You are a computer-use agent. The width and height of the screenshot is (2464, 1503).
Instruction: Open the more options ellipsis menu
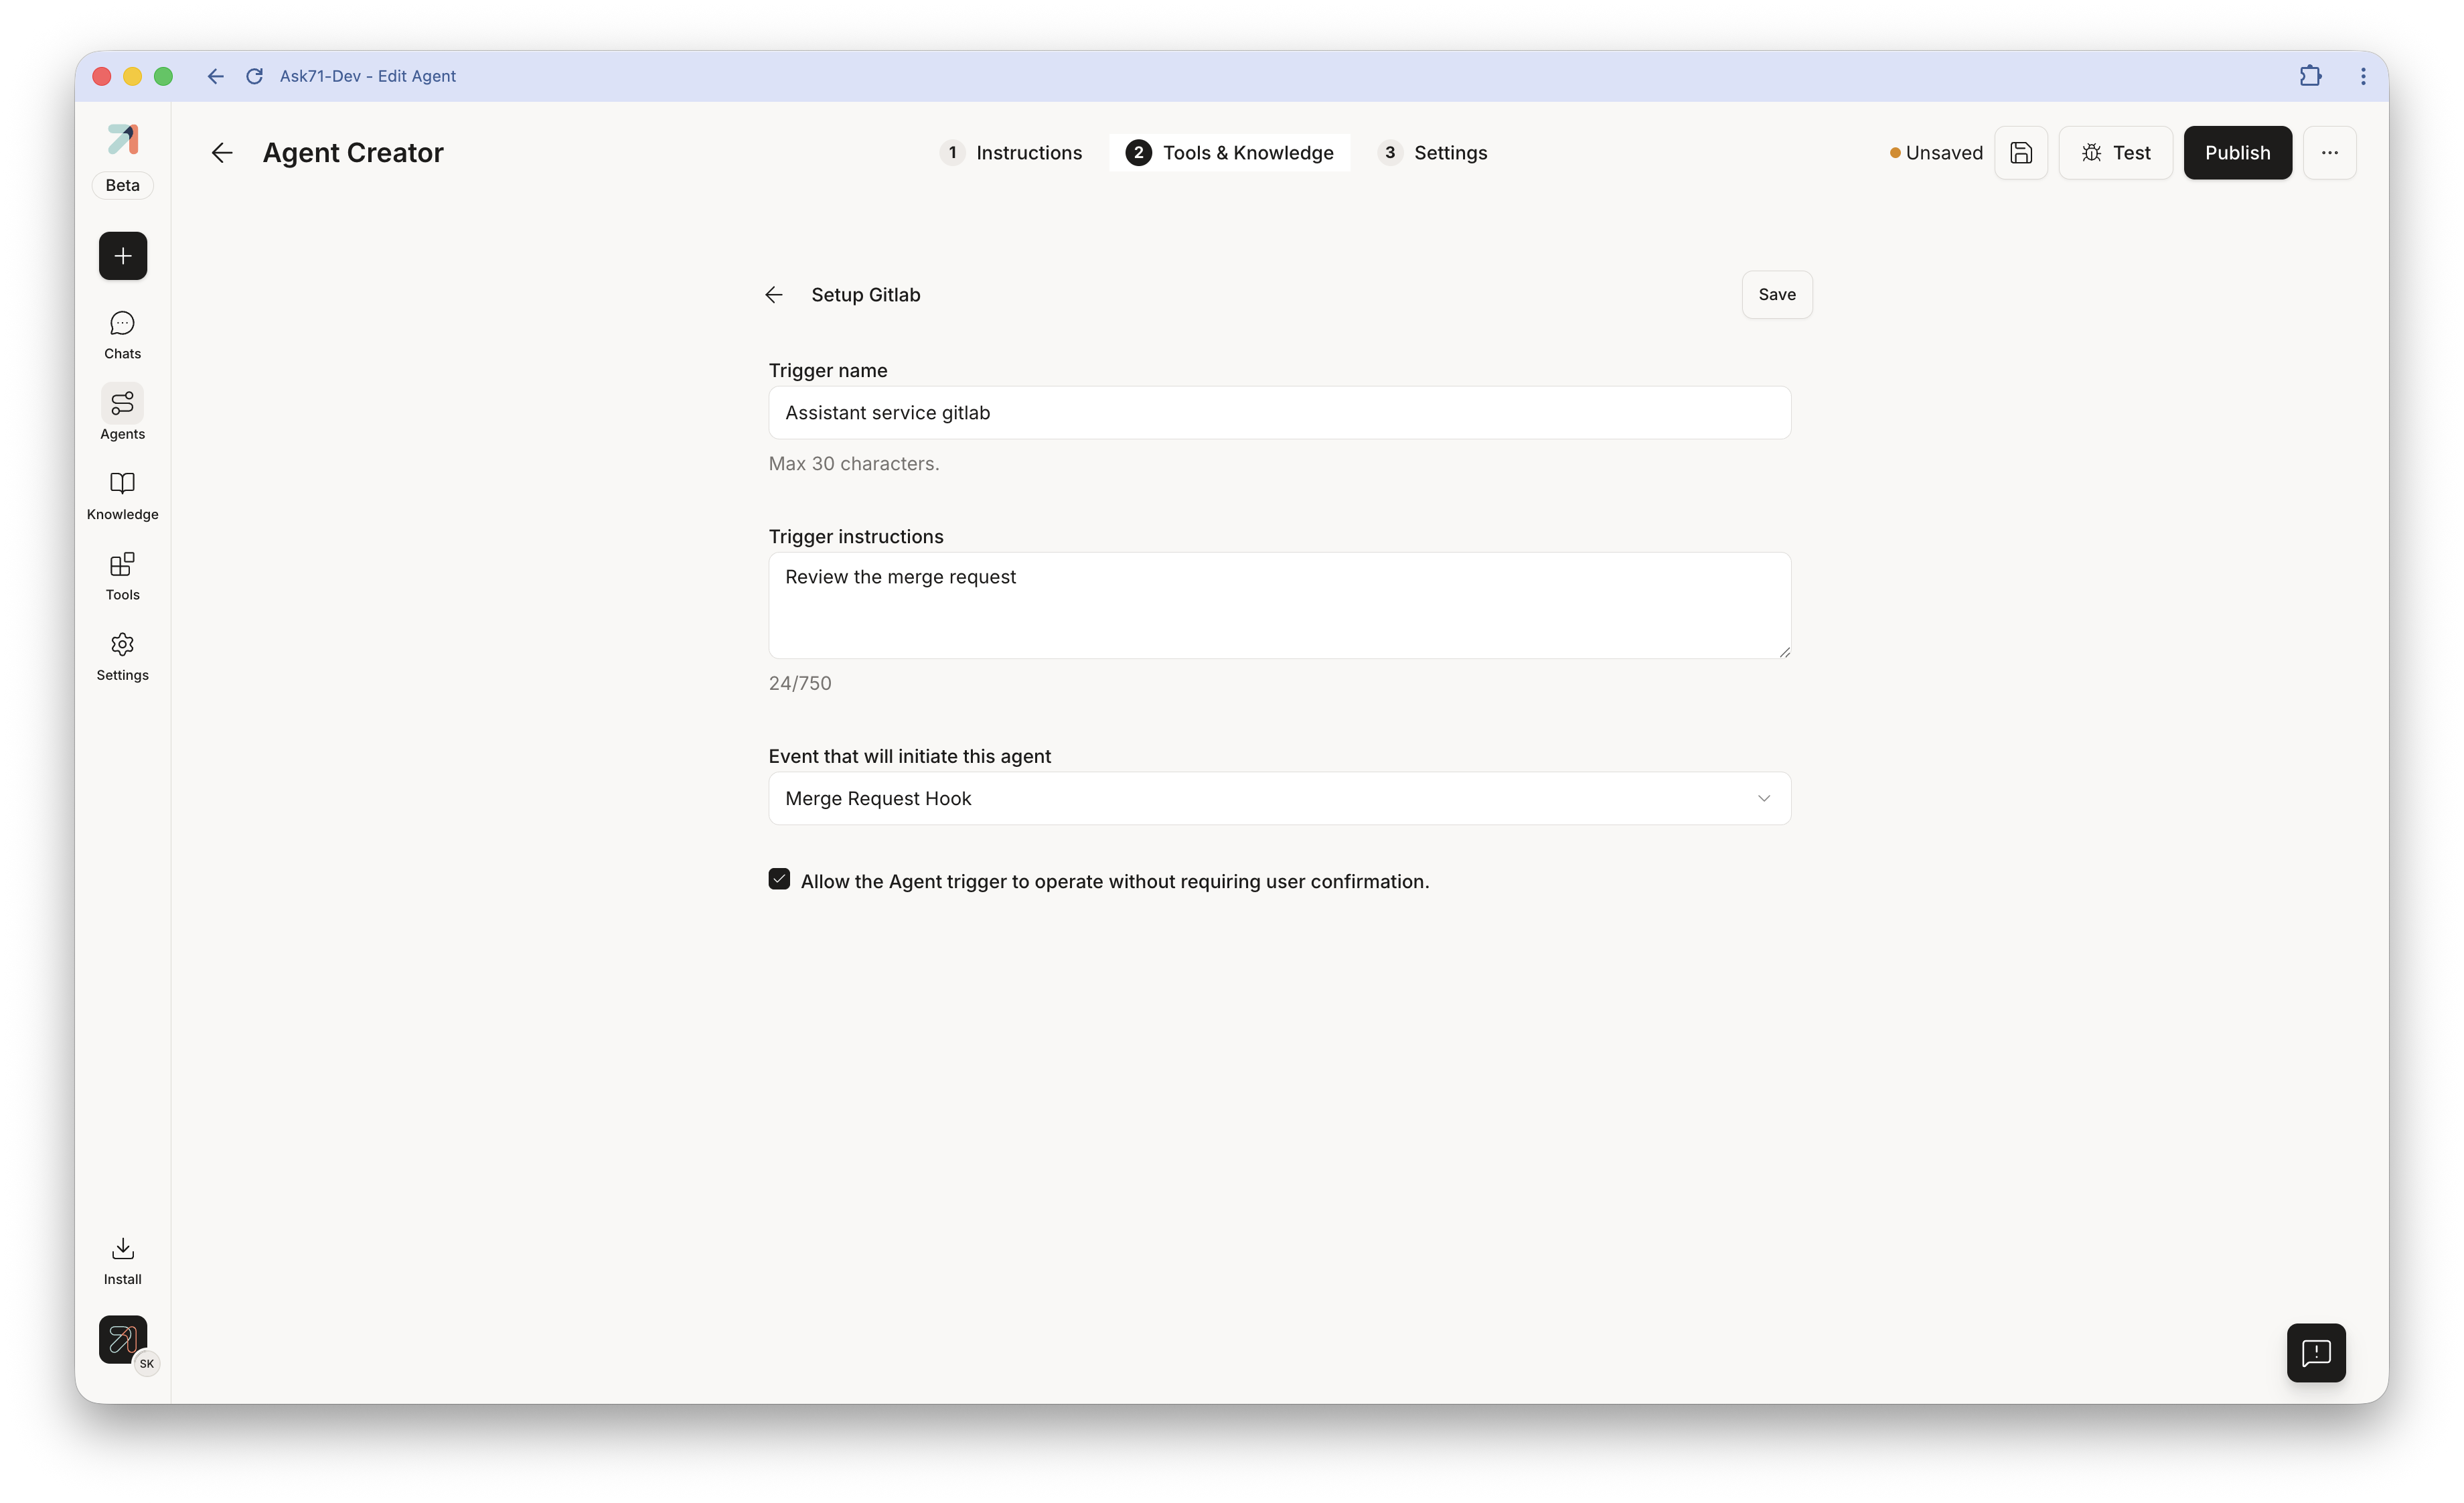2330,152
